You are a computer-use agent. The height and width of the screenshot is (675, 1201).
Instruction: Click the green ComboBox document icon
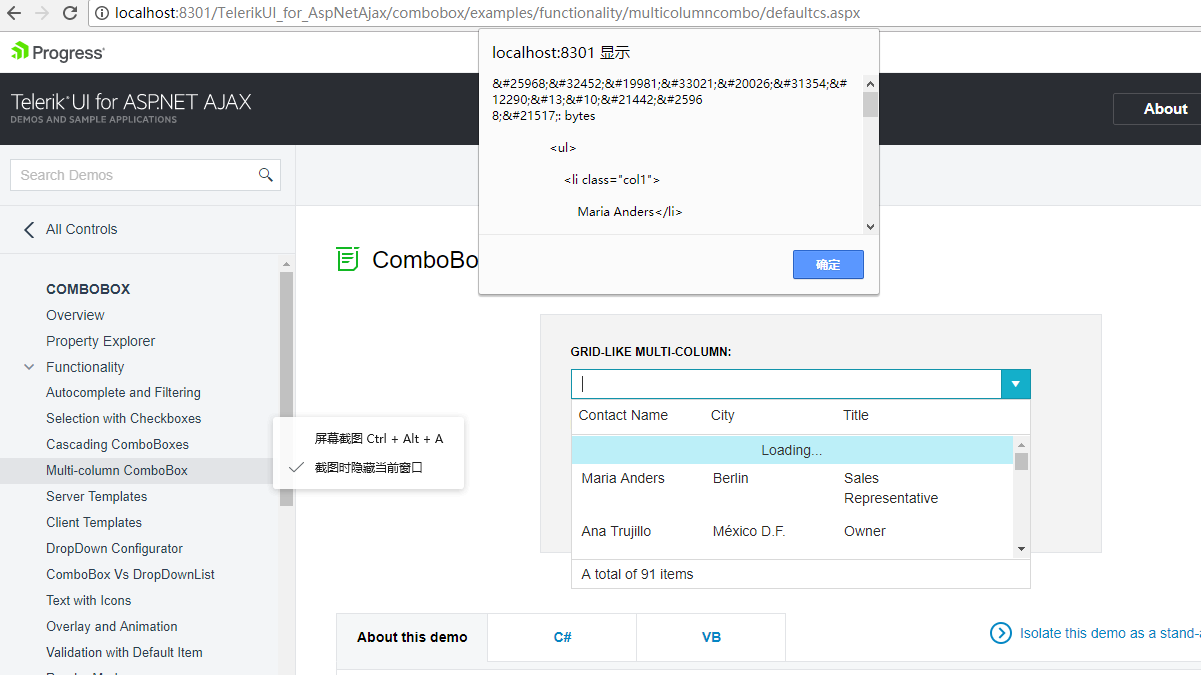[347, 259]
